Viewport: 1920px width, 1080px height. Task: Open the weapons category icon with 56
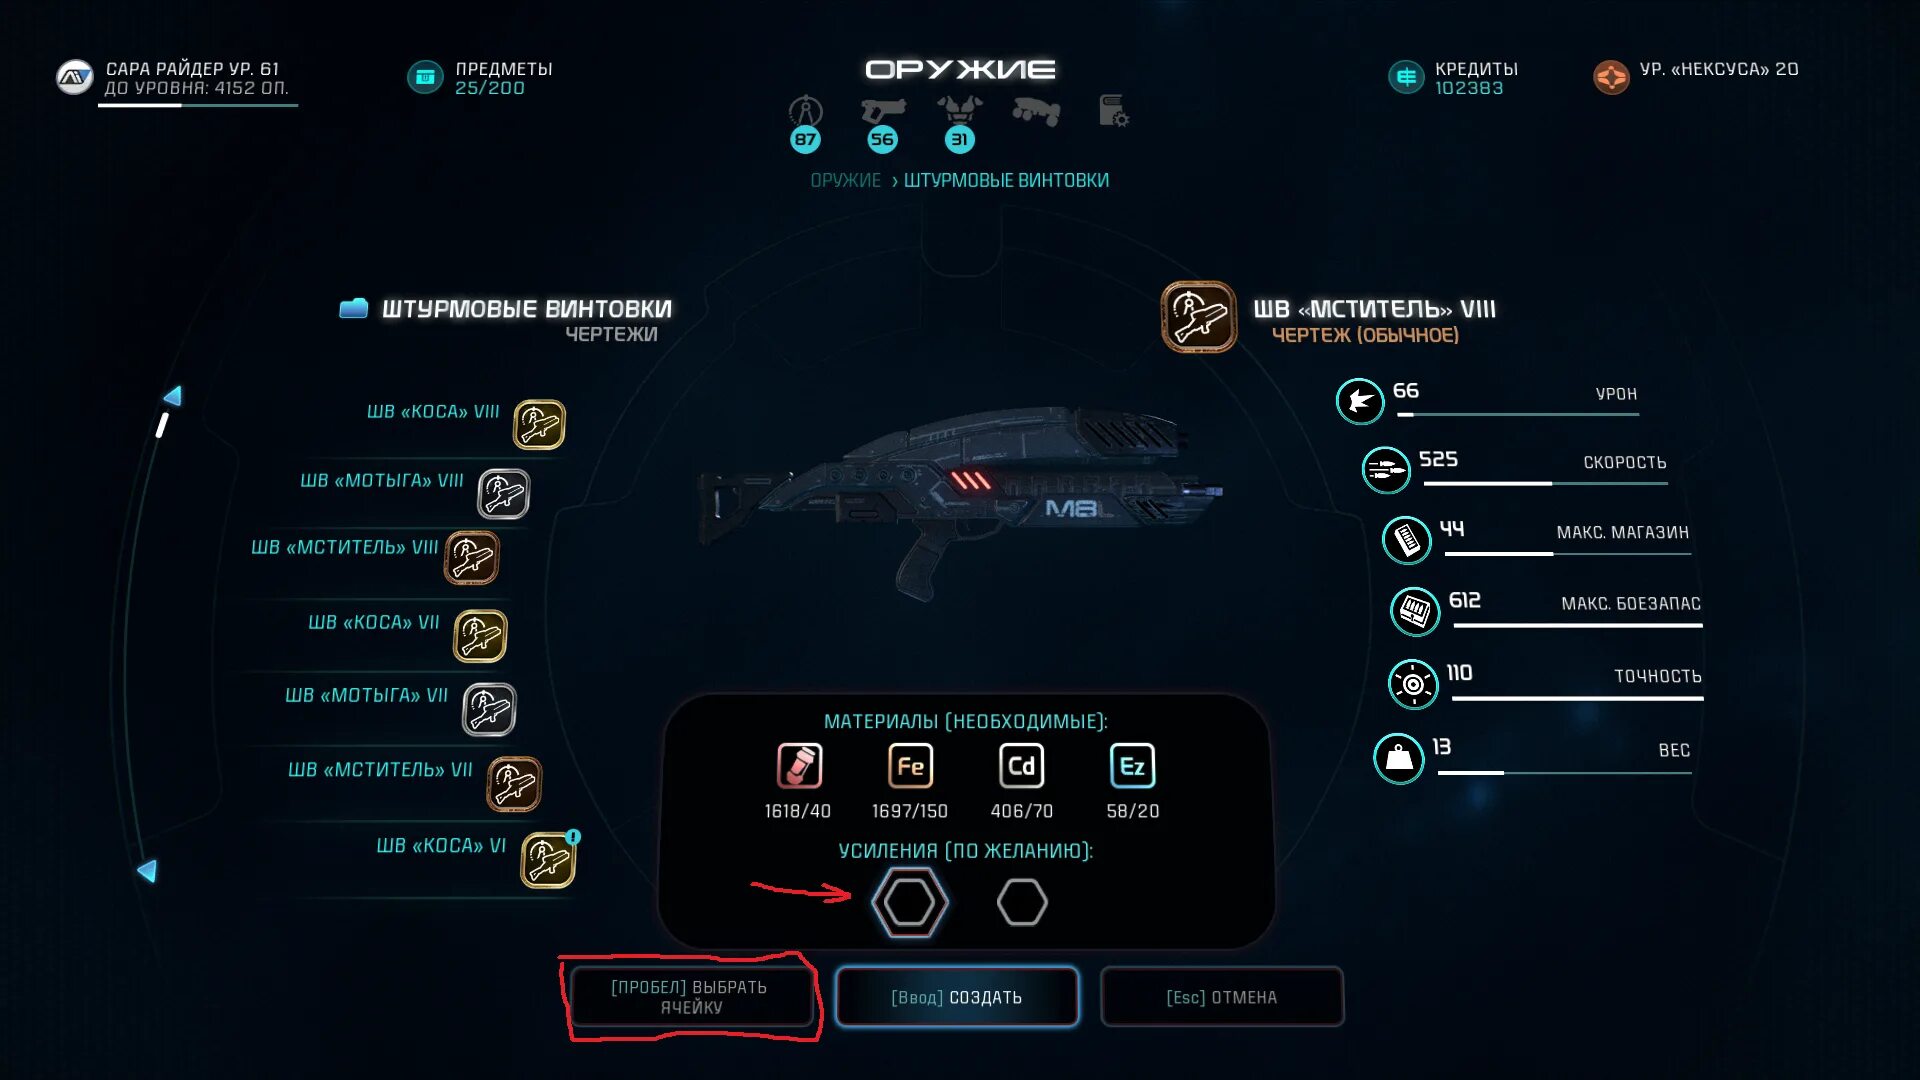point(882,111)
